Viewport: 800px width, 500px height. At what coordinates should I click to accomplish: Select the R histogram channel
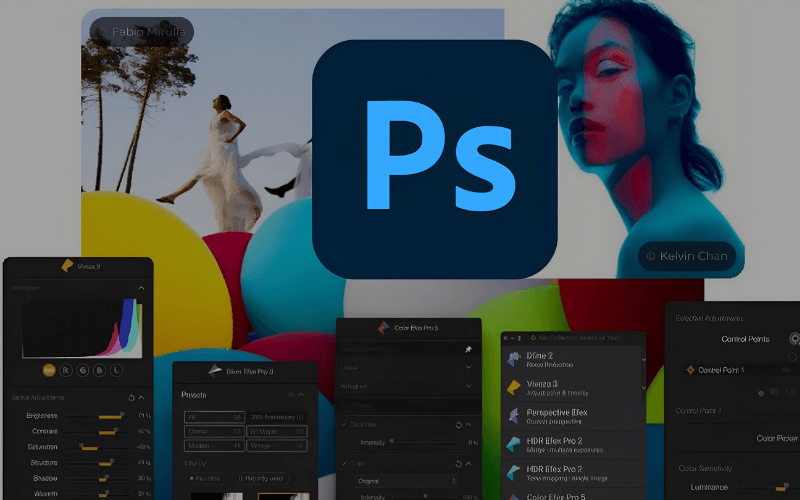(x=66, y=370)
